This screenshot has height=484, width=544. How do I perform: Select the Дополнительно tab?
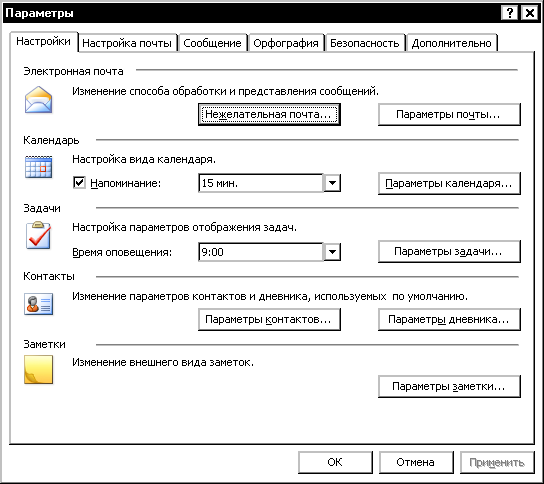coord(452,43)
